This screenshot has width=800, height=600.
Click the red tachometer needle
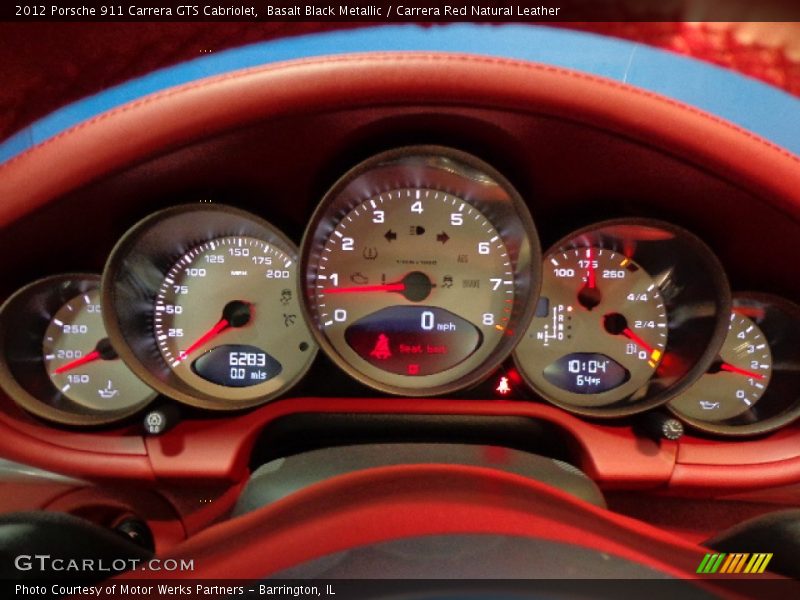tap(365, 289)
